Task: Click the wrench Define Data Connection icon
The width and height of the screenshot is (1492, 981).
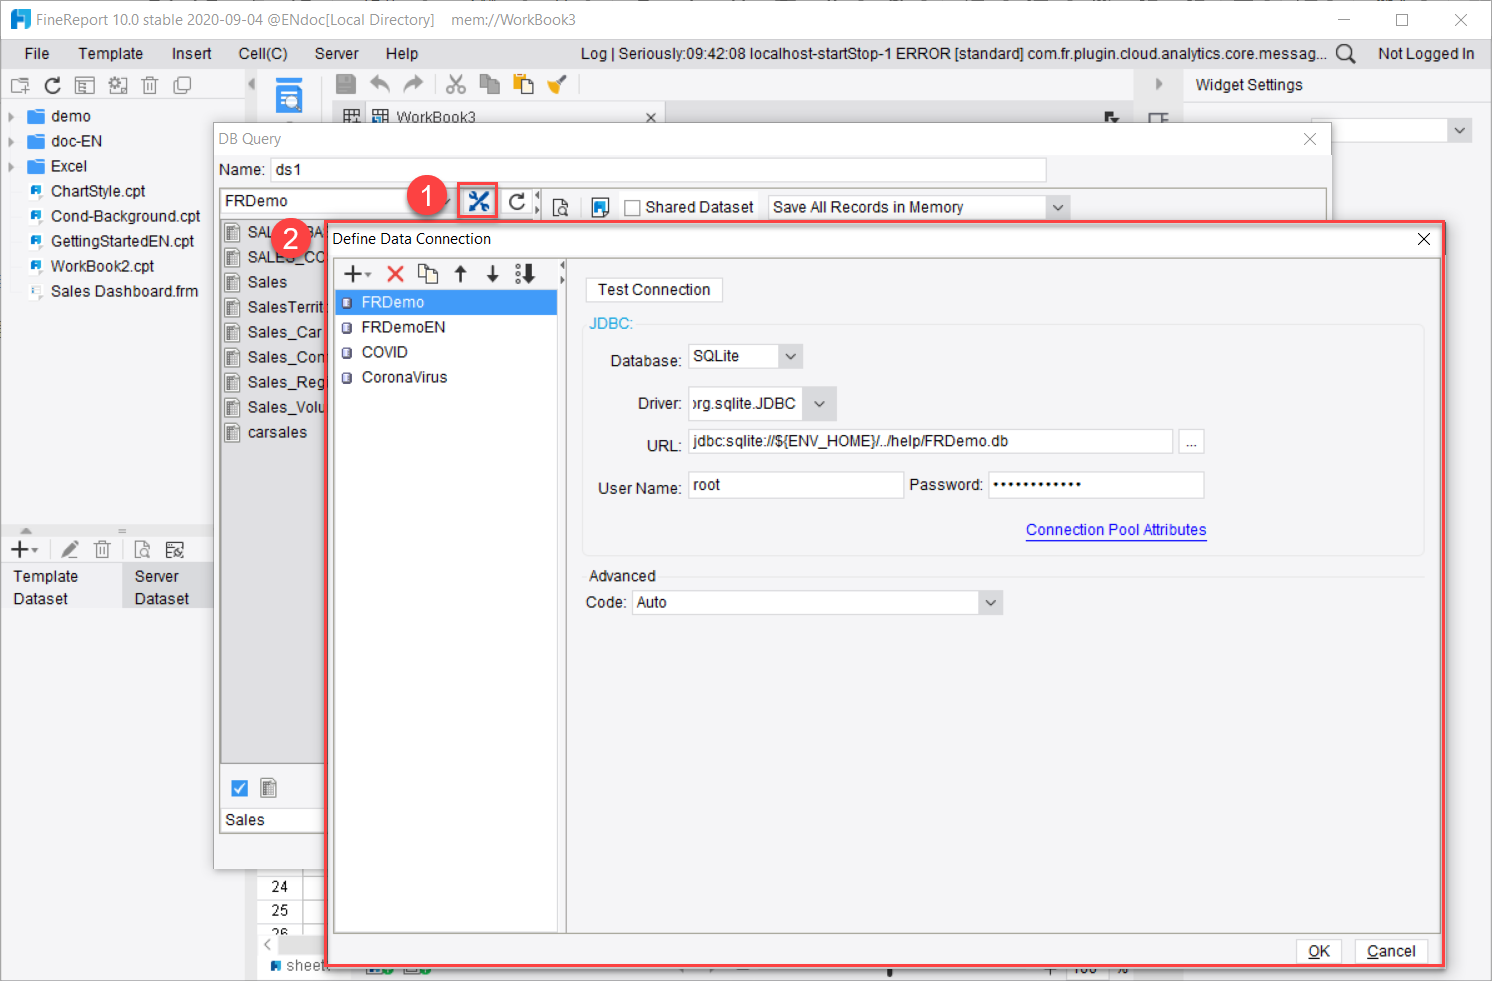Action: pos(479,202)
